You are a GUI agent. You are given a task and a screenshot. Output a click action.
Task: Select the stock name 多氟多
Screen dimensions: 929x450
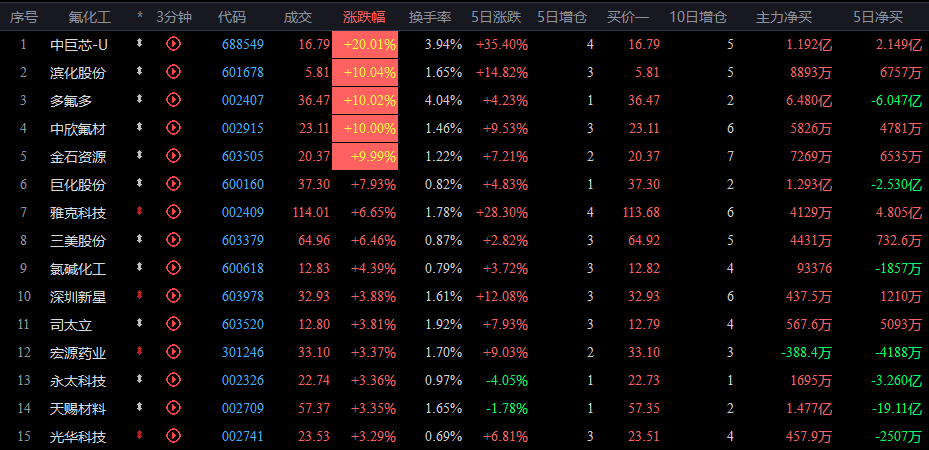pos(71,101)
